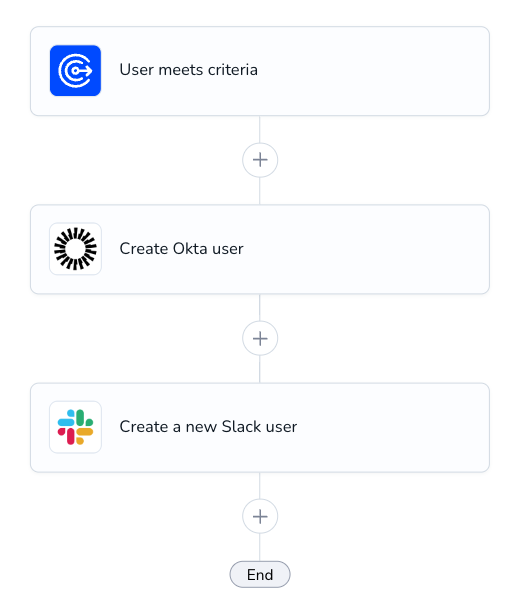Click the connector line entering the Slack step
The width and height of the screenshot is (511, 616).
click(x=260, y=369)
